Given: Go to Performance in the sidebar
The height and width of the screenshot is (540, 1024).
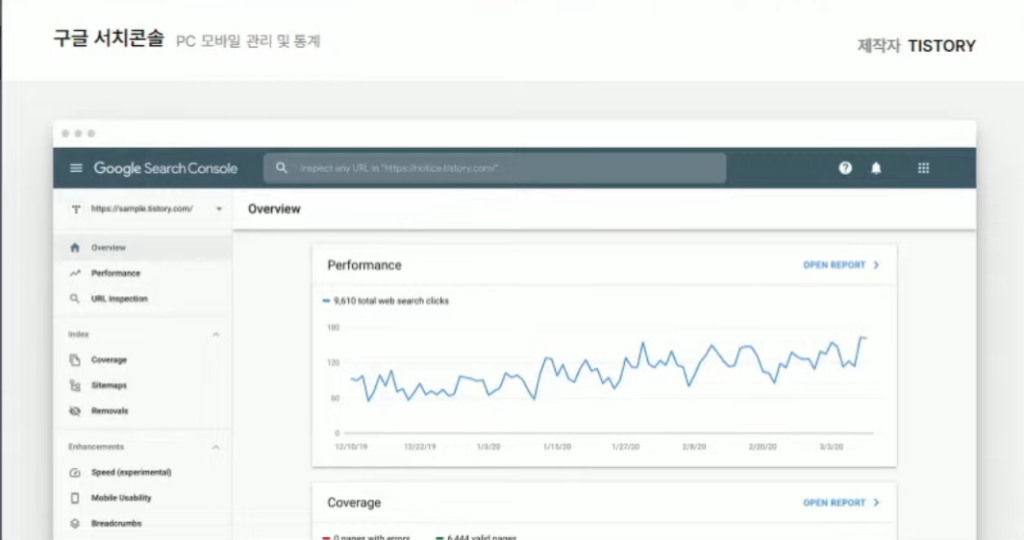Looking at the screenshot, I should [115, 273].
